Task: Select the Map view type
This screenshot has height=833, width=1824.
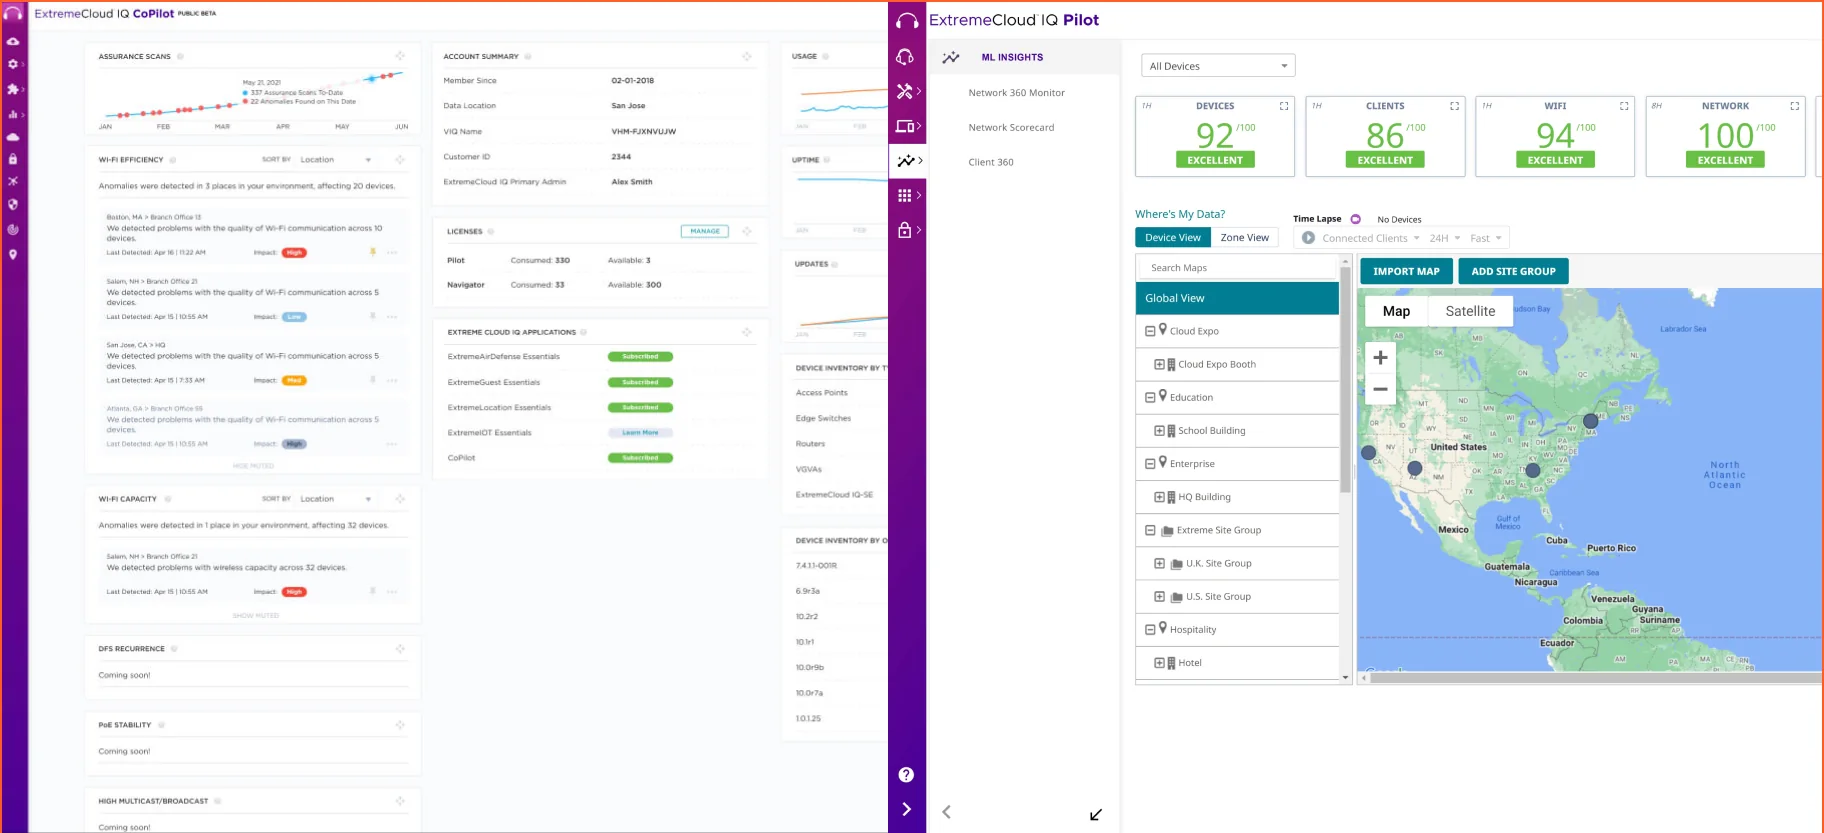Action: [1396, 311]
